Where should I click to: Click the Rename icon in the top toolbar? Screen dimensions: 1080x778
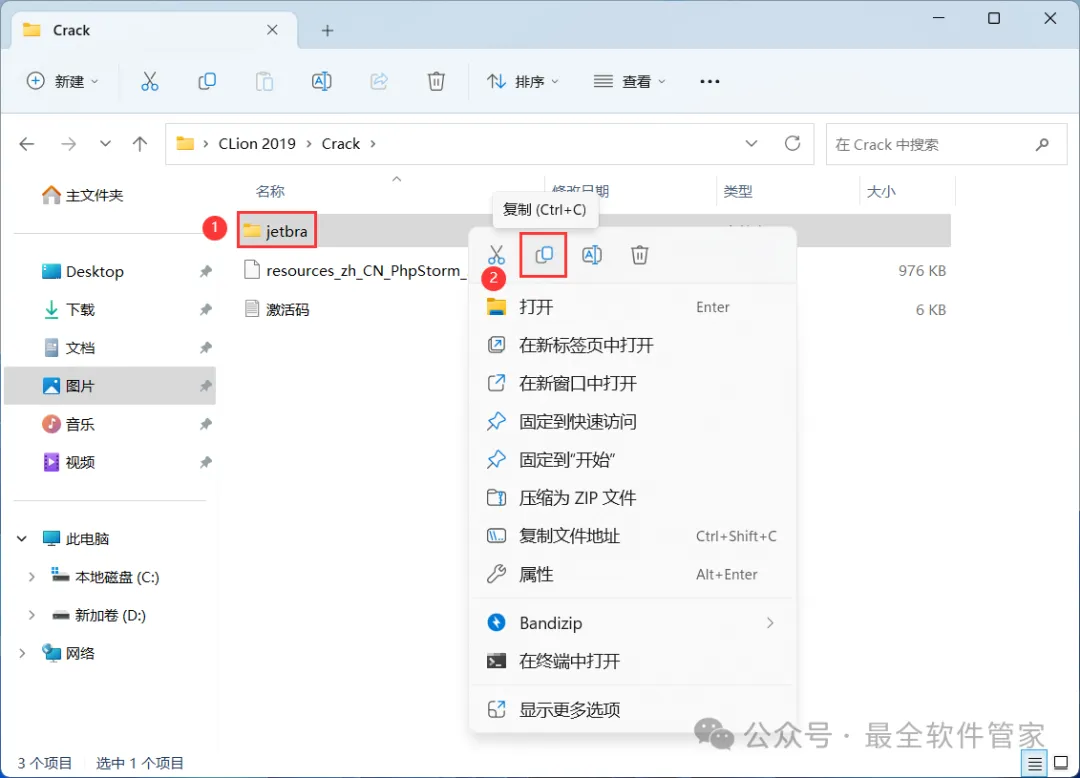point(322,81)
